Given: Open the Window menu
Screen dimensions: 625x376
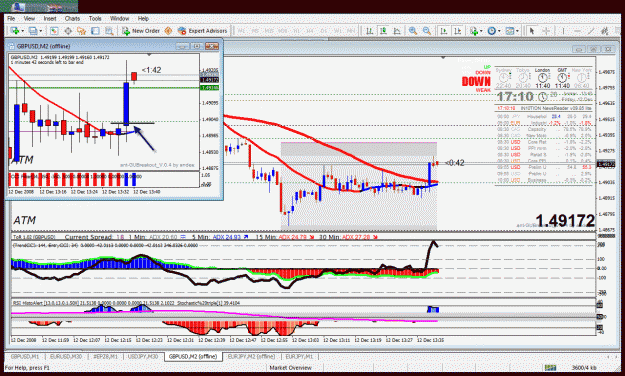Looking at the screenshot, I should pyautogui.click(x=119, y=18).
